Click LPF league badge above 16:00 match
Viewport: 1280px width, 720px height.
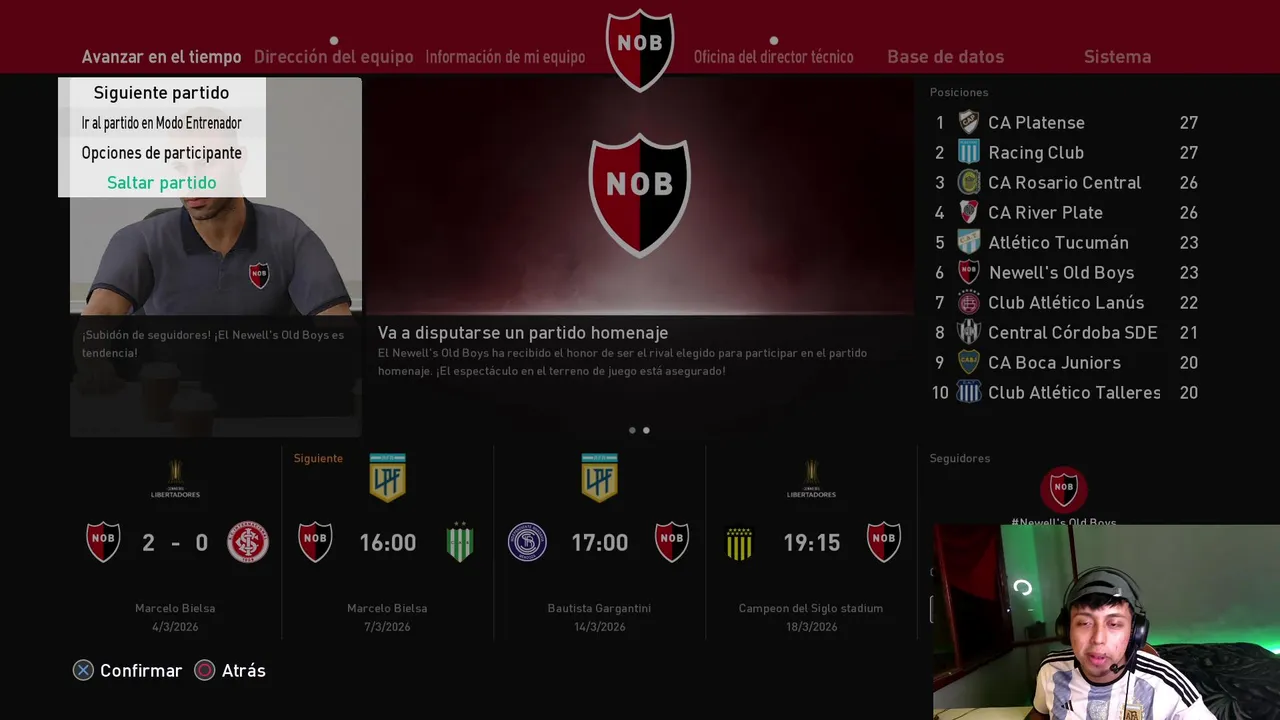(388, 477)
